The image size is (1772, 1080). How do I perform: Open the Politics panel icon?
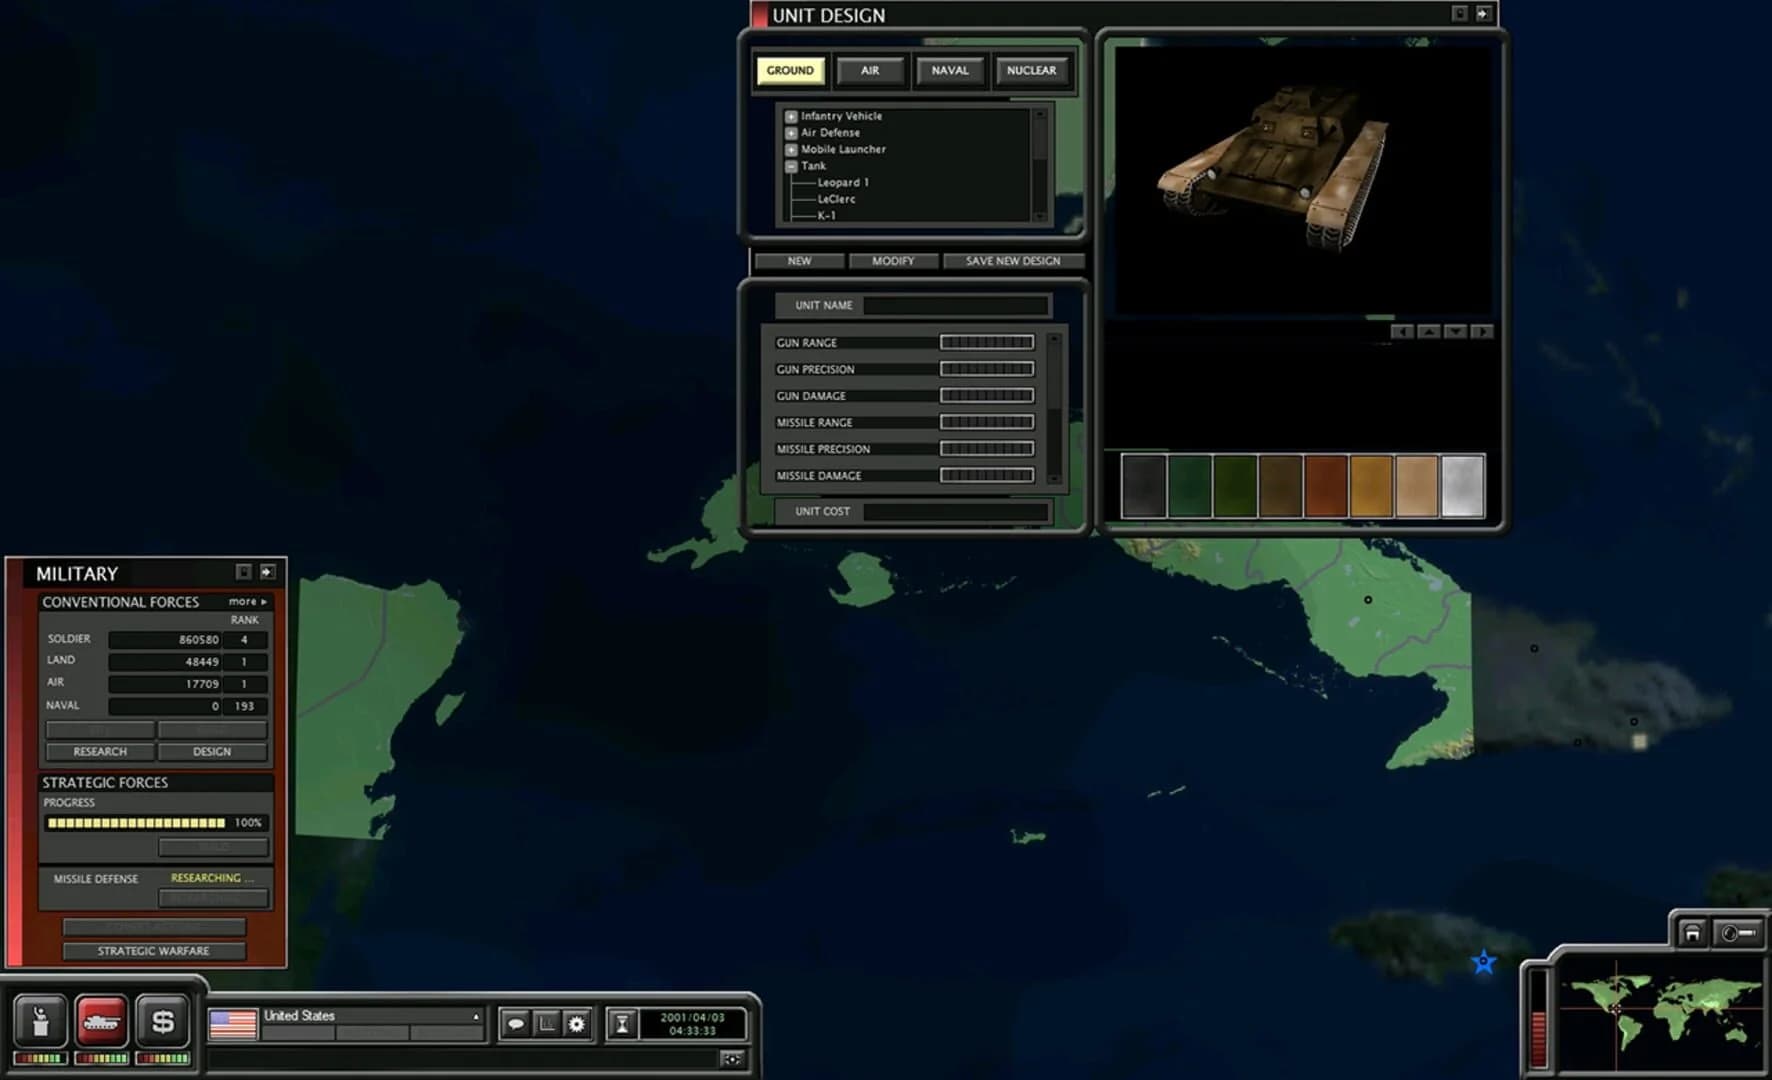(40, 1022)
